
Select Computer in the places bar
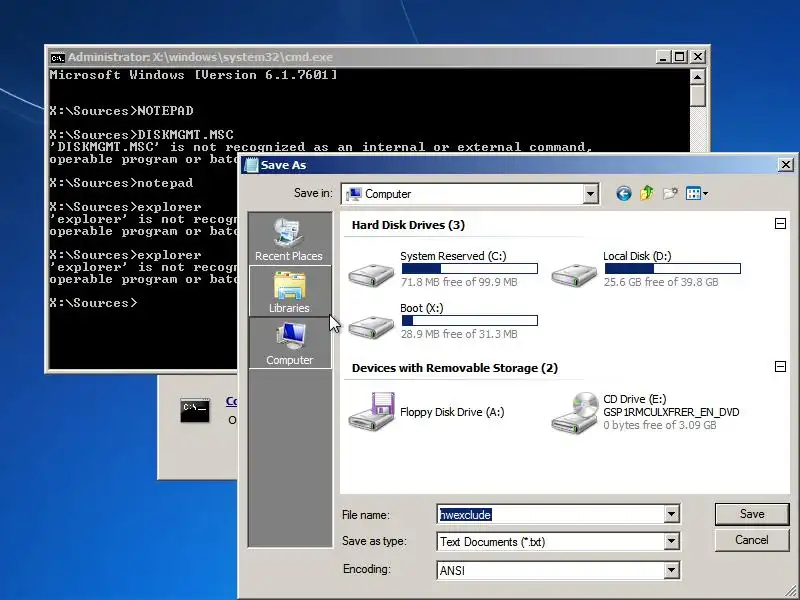click(289, 343)
